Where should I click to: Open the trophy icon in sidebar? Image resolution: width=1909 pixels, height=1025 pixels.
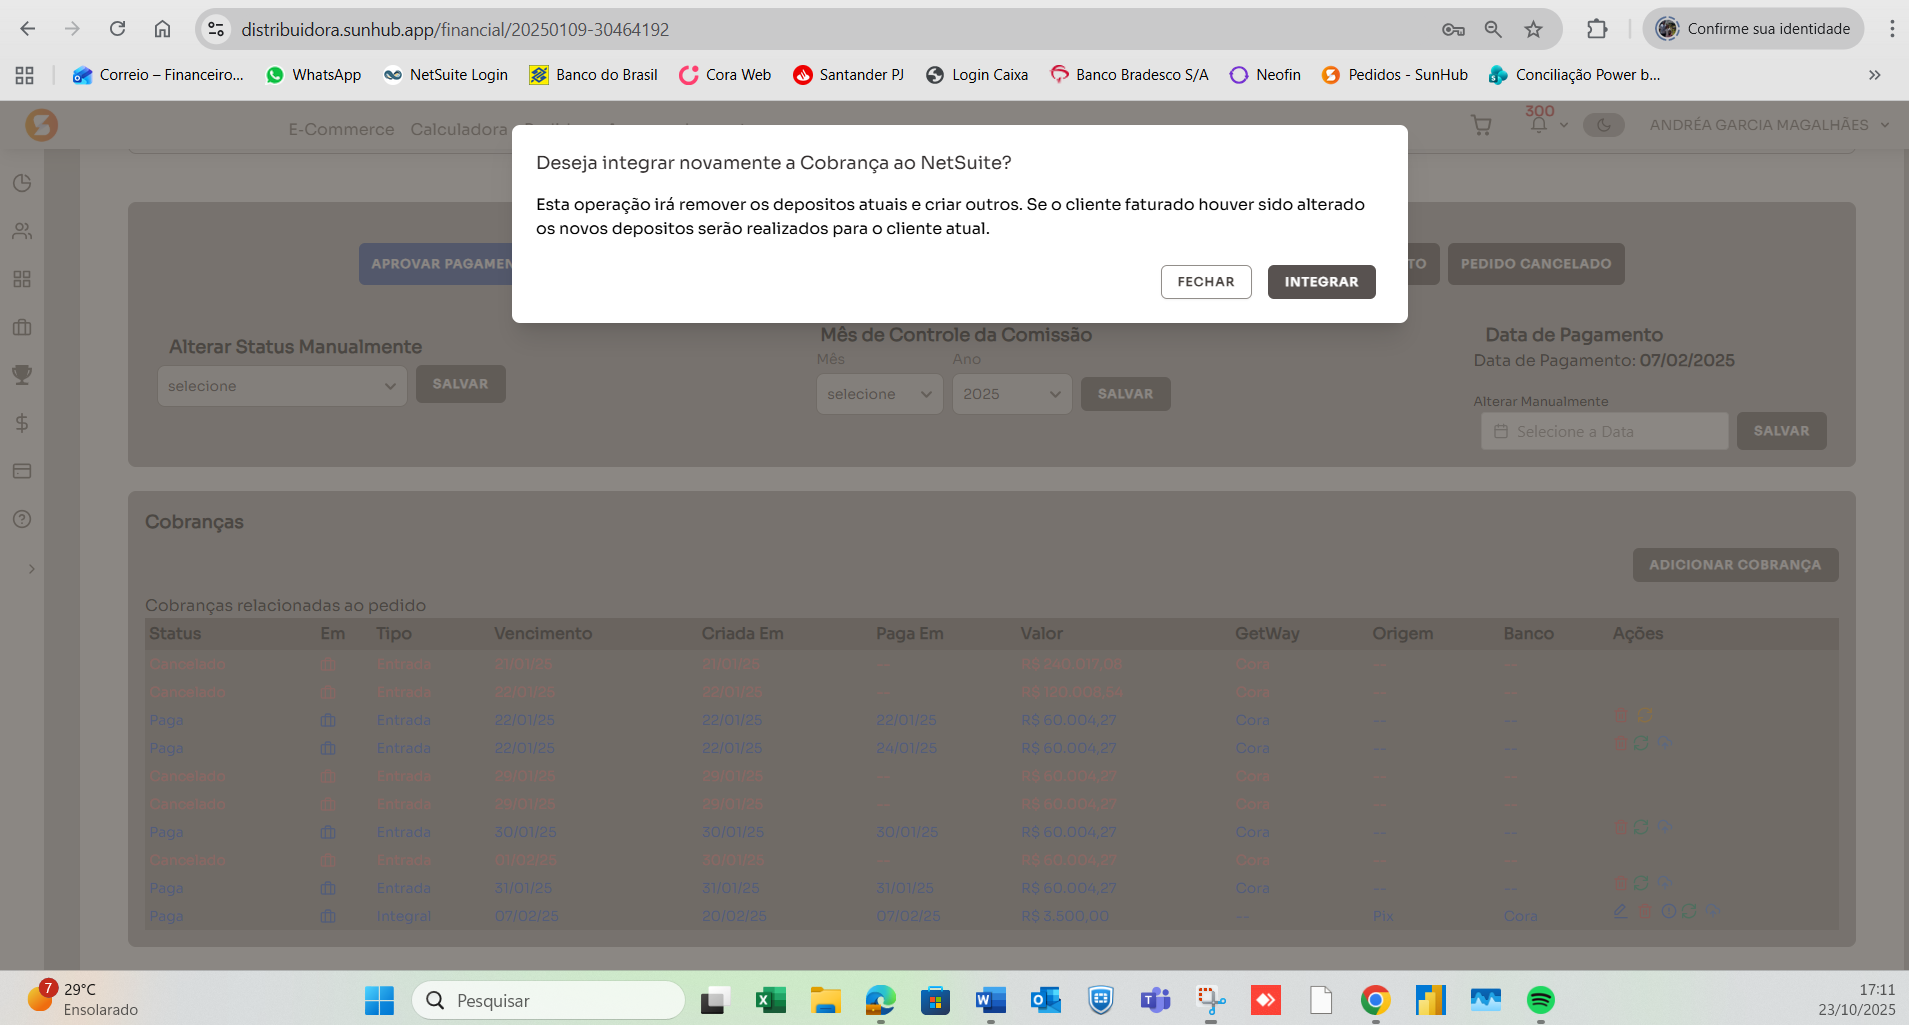coord(22,375)
